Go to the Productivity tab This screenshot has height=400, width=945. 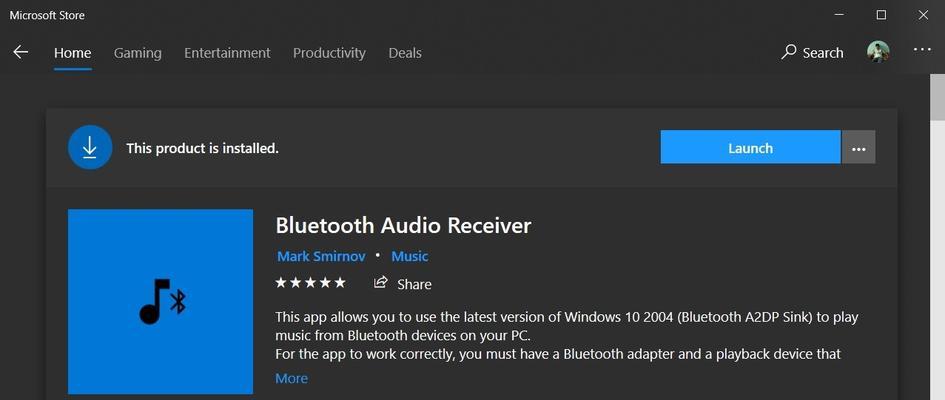click(x=329, y=53)
